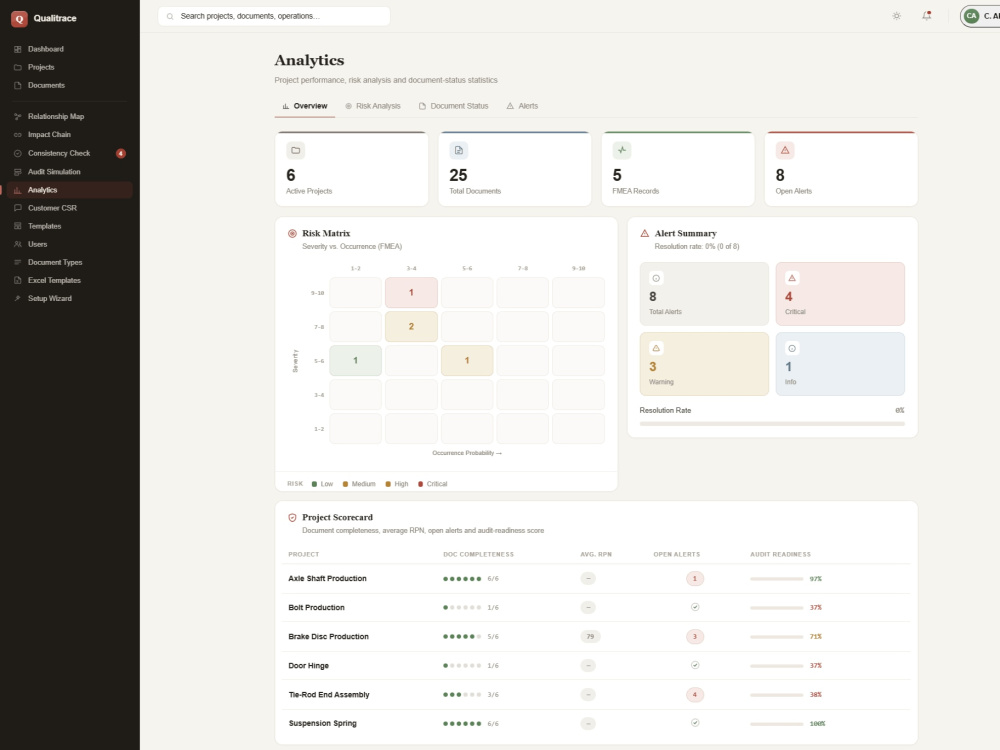Click the Project Scorecard shield icon
Screen dimensions: 1000x750
pyautogui.click(x=292, y=518)
